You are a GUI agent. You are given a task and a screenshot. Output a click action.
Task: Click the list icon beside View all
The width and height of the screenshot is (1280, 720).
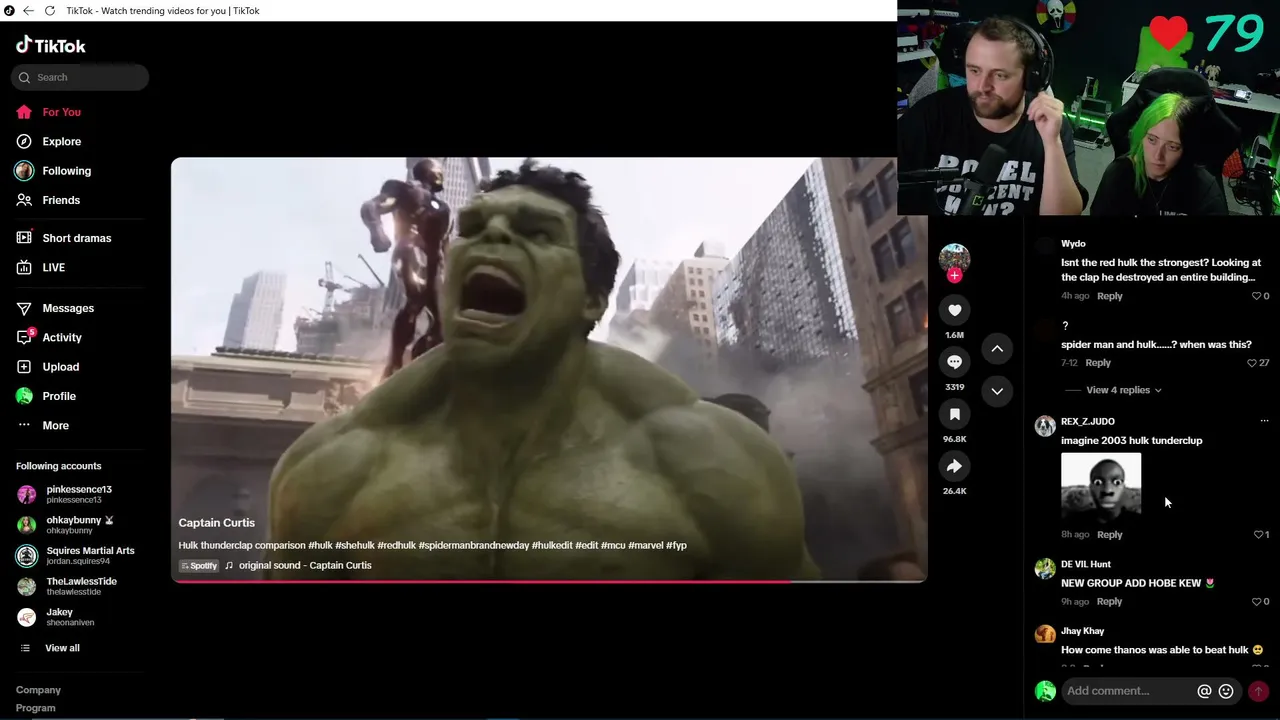click(x=25, y=648)
